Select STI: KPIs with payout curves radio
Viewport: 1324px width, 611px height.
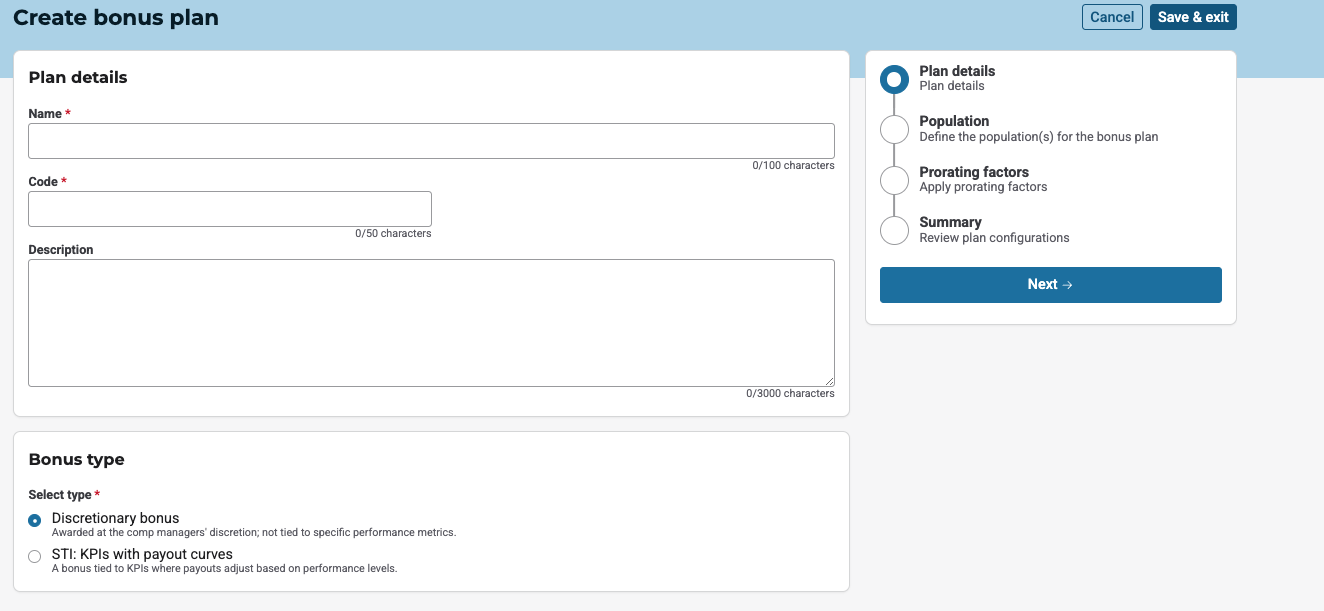point(35,556)
